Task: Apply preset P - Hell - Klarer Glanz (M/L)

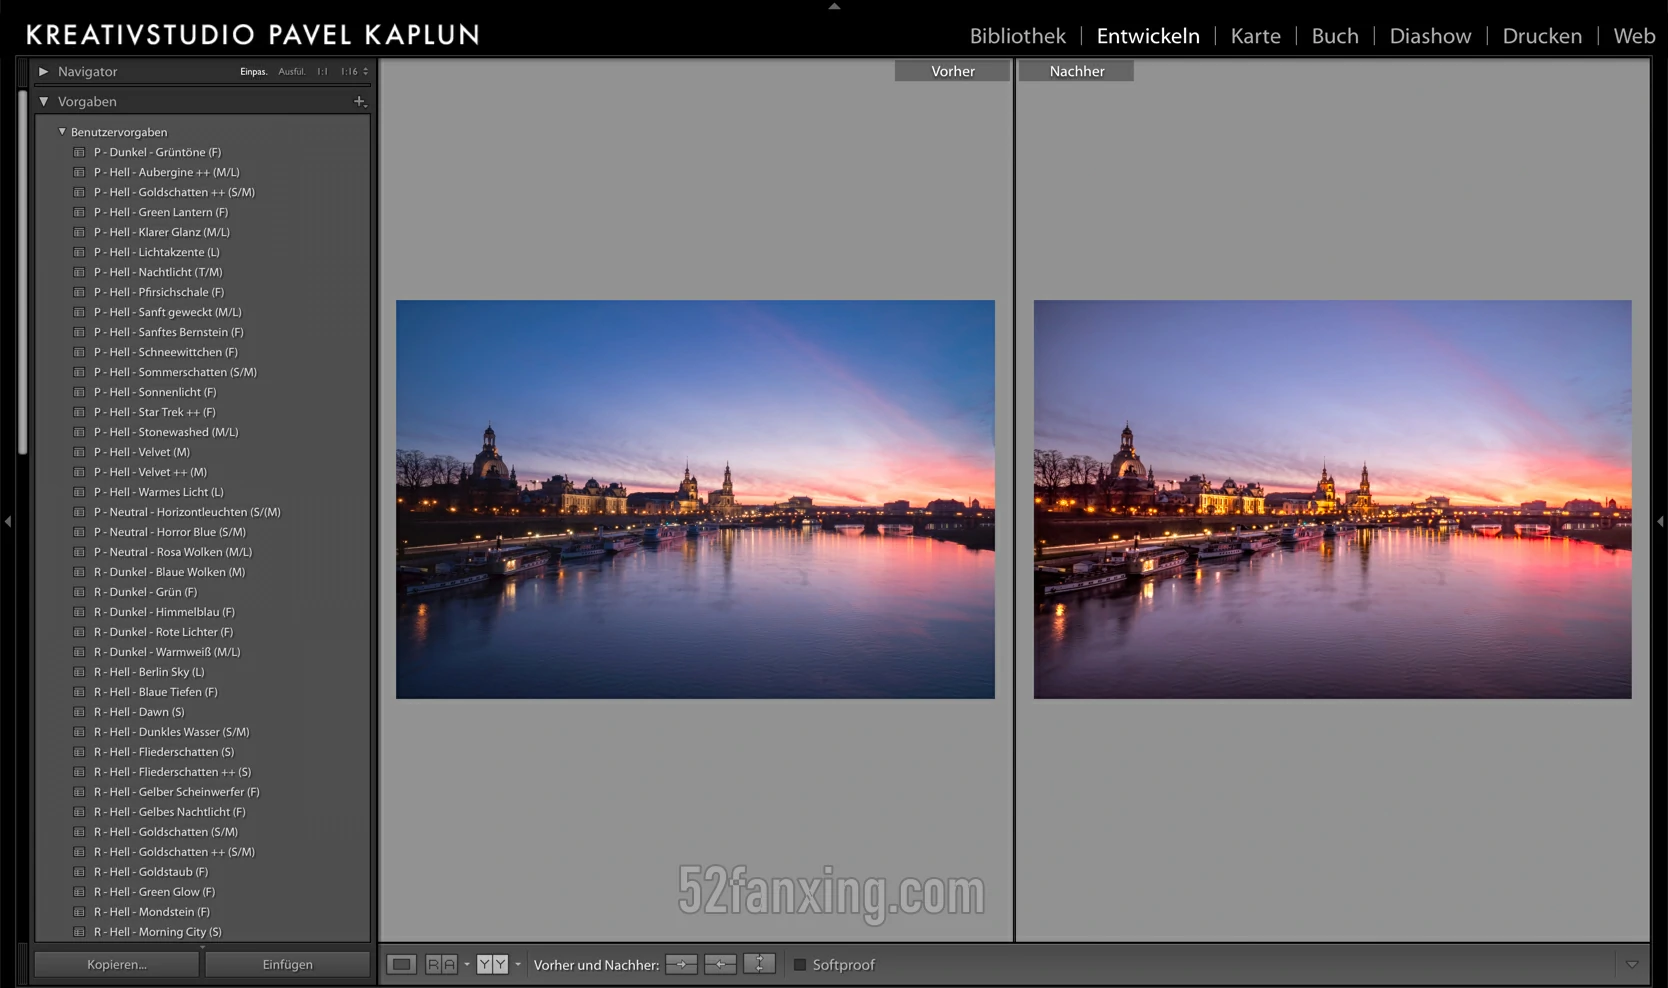Action: pos(162,232)
